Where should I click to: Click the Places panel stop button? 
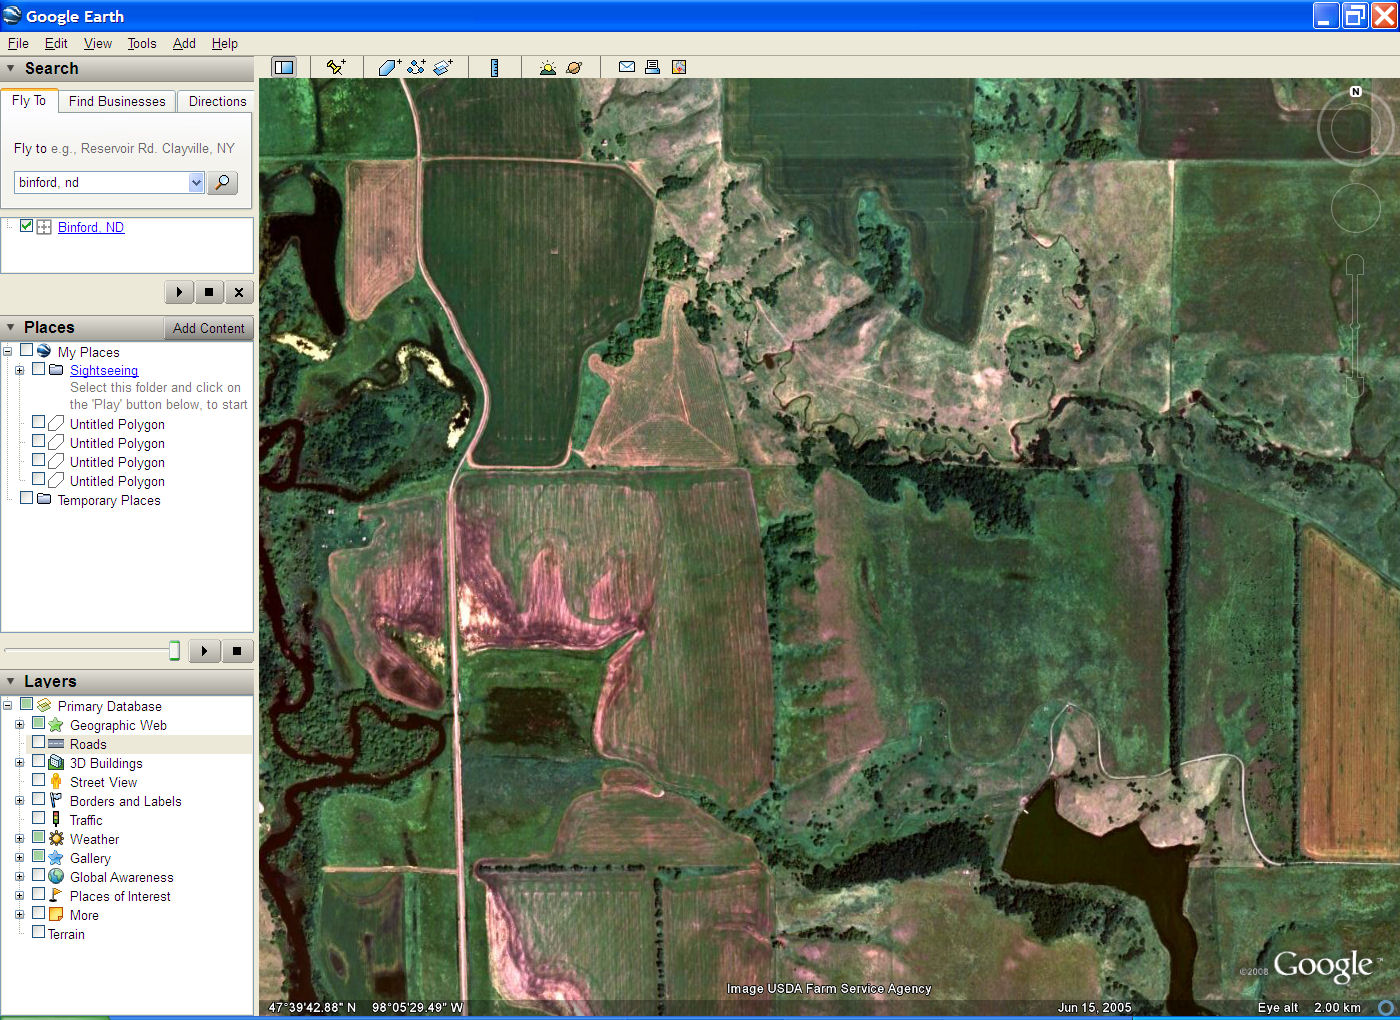click(x=237, y=651)
